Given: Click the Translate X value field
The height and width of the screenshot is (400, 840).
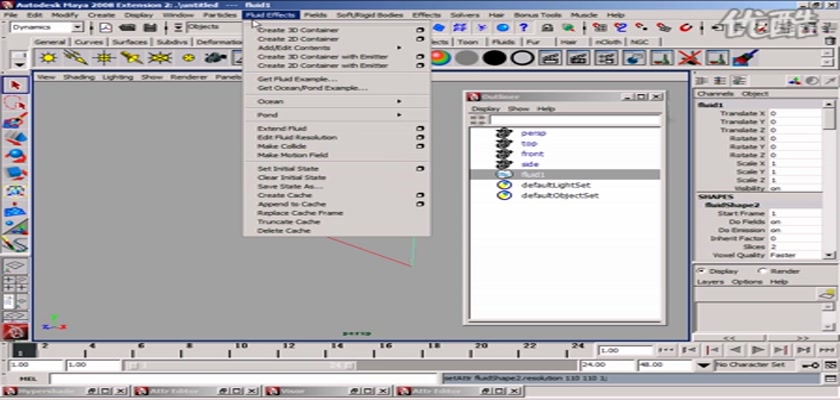Looking at the screenshot, I should [x=795, y=114].
